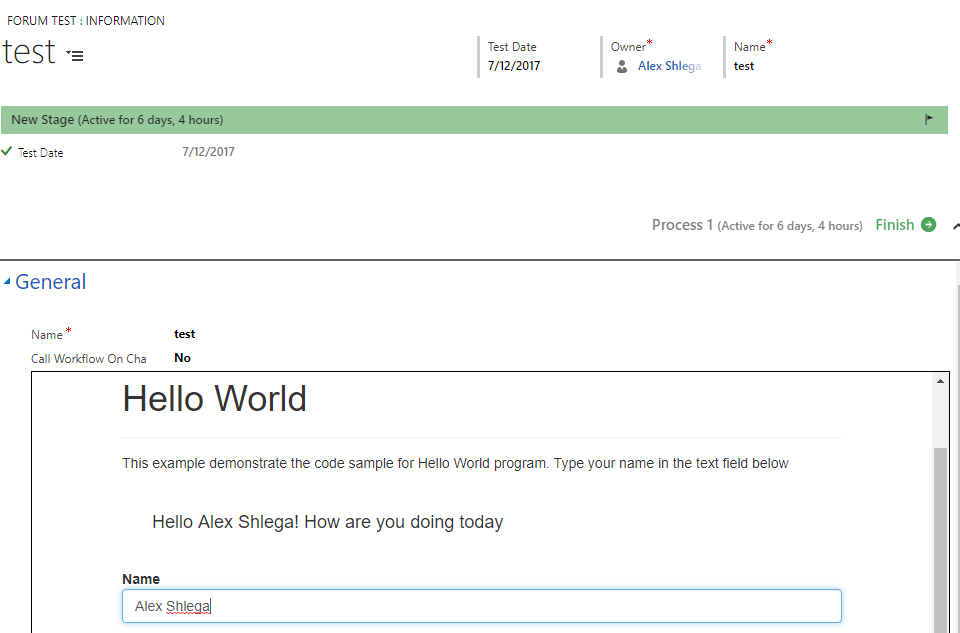960x633 pixels.
Task: Click the scroll up arrow in Hello World frame
Action: (940, 381)
